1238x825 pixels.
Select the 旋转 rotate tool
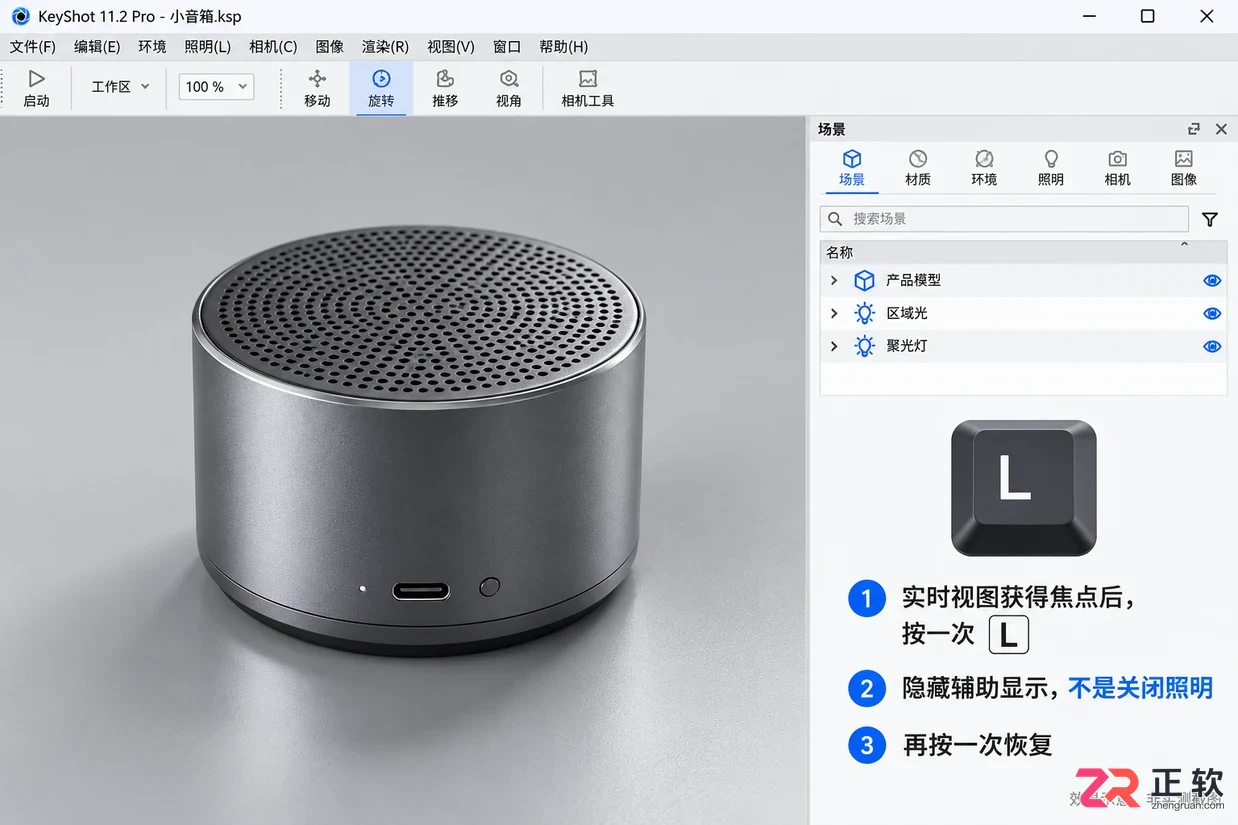381,88
